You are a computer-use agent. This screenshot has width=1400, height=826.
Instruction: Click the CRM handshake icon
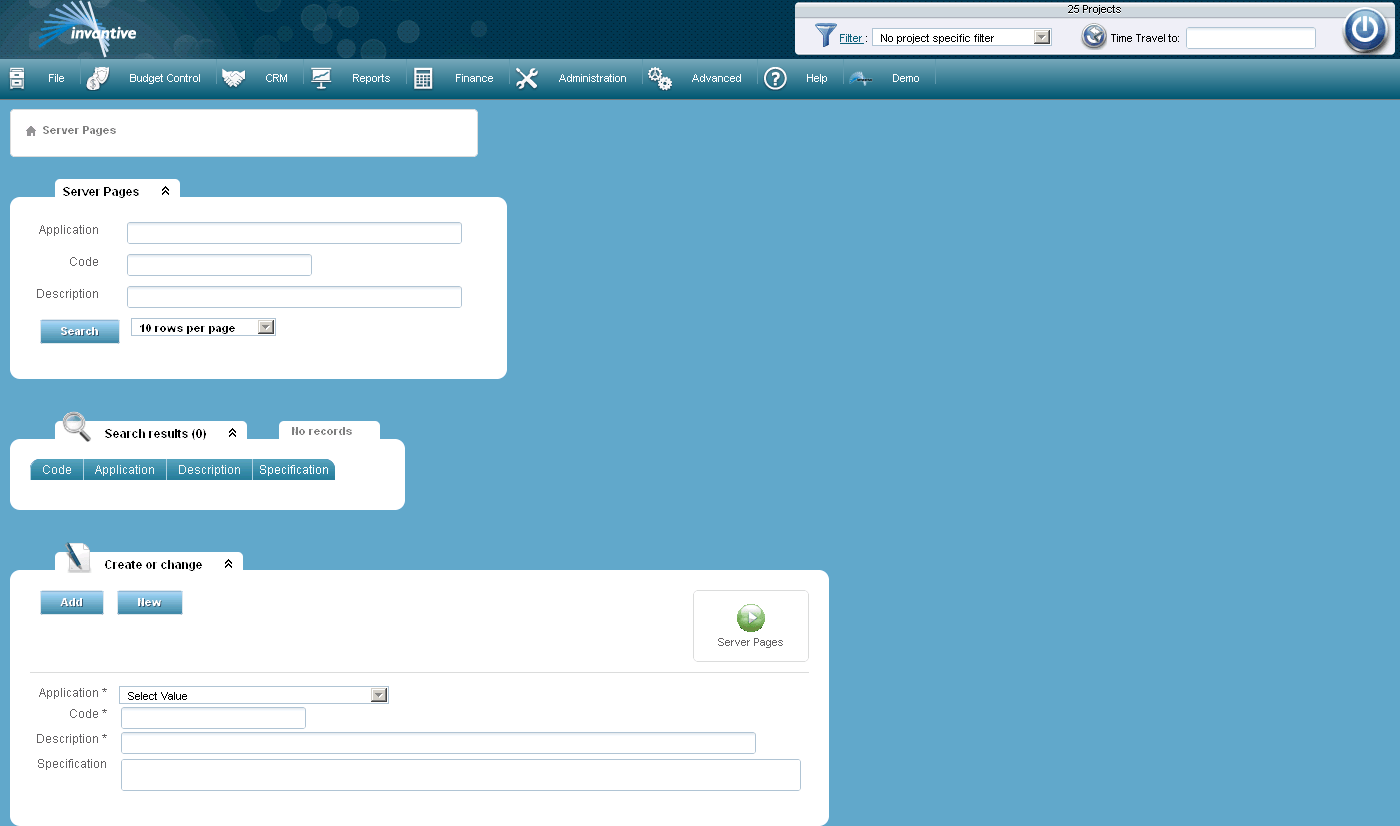click(234, 77)
